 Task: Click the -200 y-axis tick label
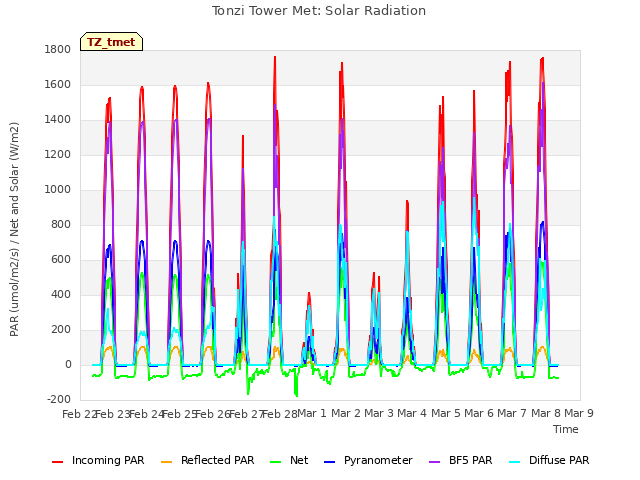click(x=59, y=400)
